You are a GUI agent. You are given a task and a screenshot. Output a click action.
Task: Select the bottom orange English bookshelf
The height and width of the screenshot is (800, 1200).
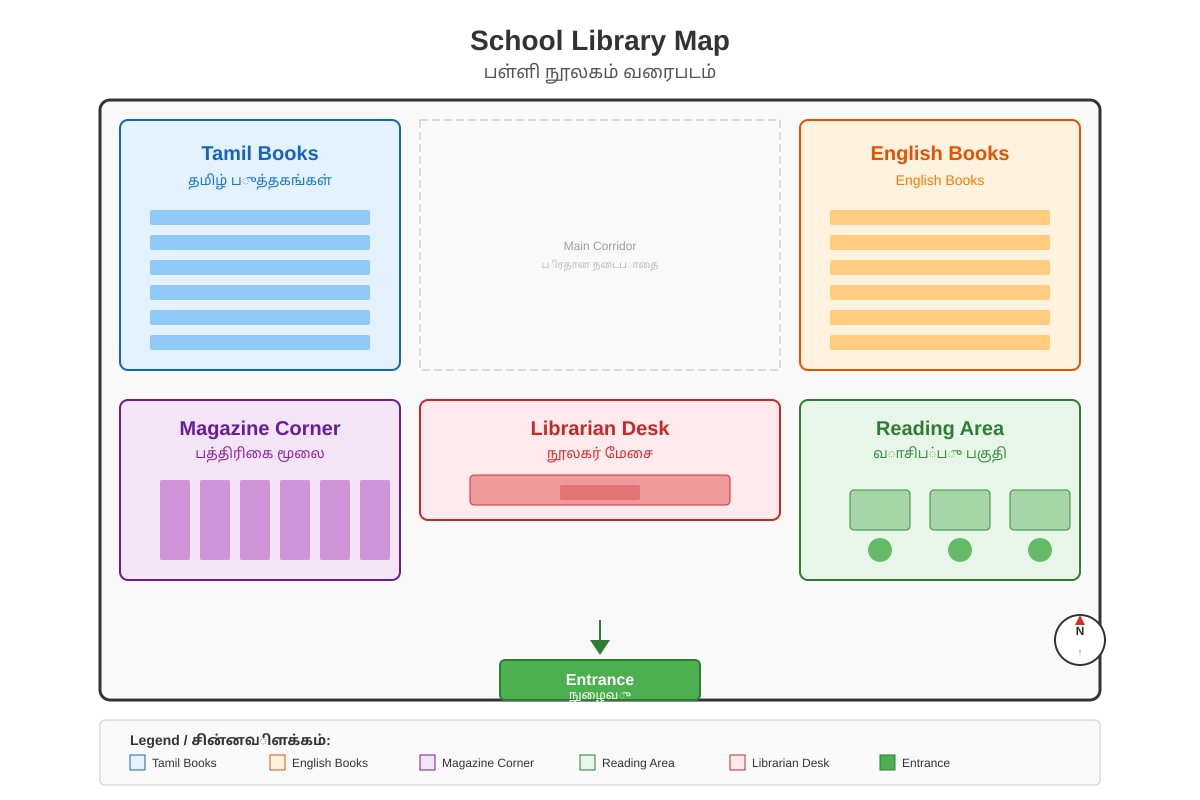[940, 342]
